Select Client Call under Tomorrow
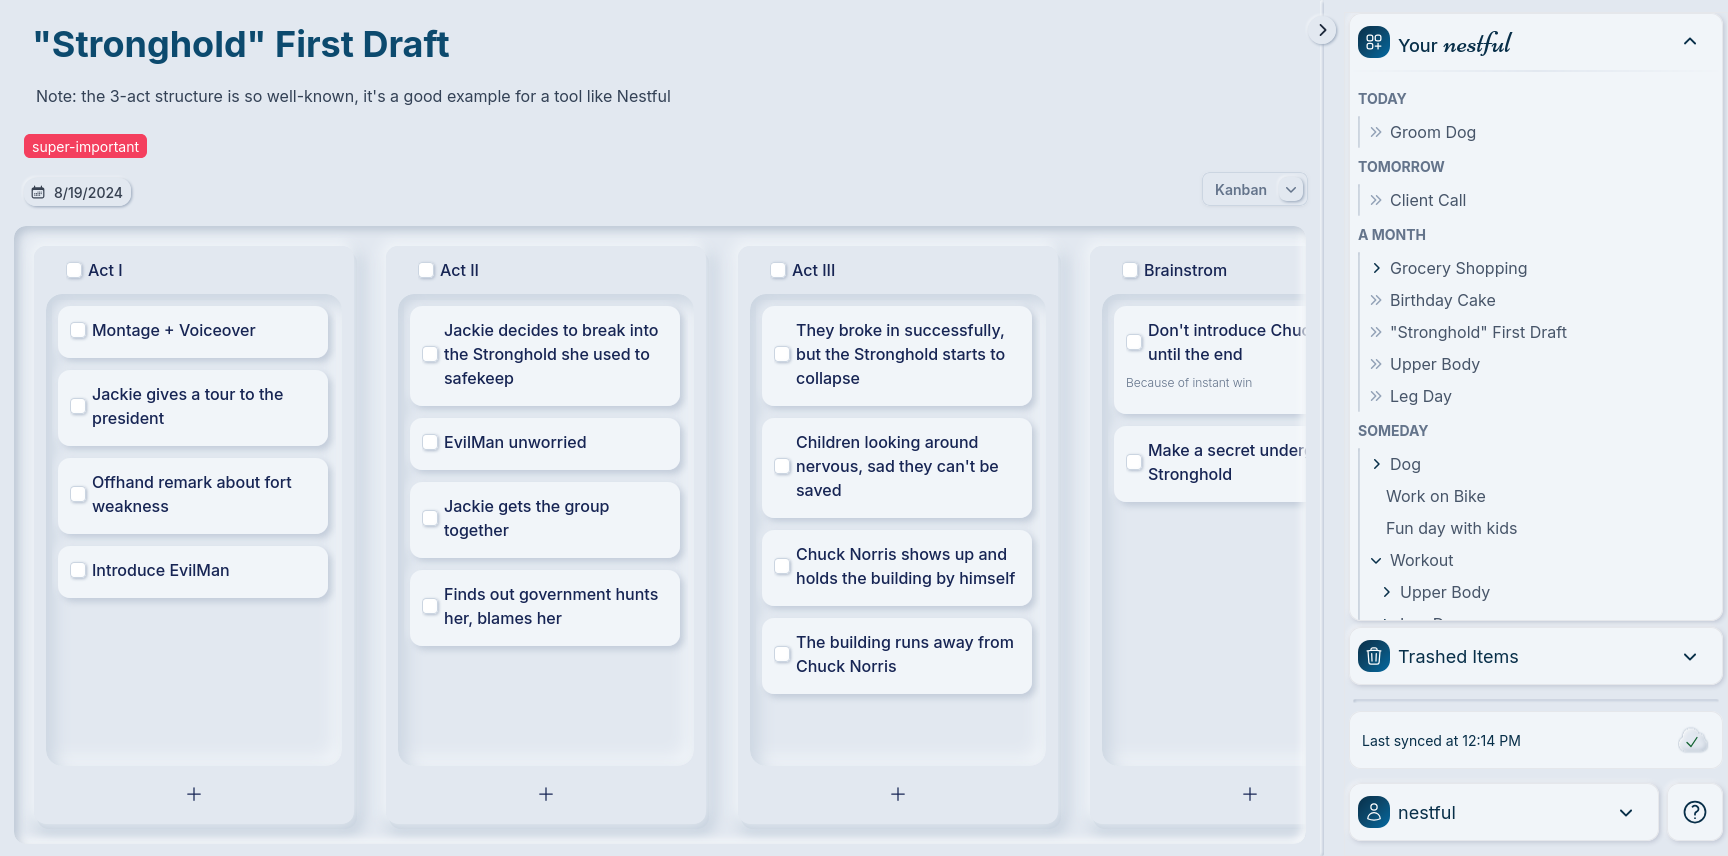The width and height of the screenshot is (1728, 856). point(1427,200)
